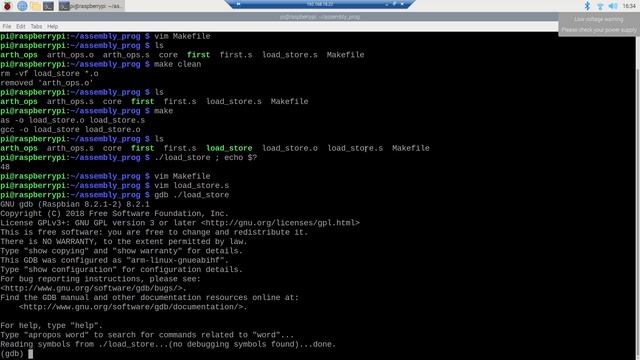The image size is (640, 360).
Task: Open the terminal Edit menu
Action: pos(21,27)
